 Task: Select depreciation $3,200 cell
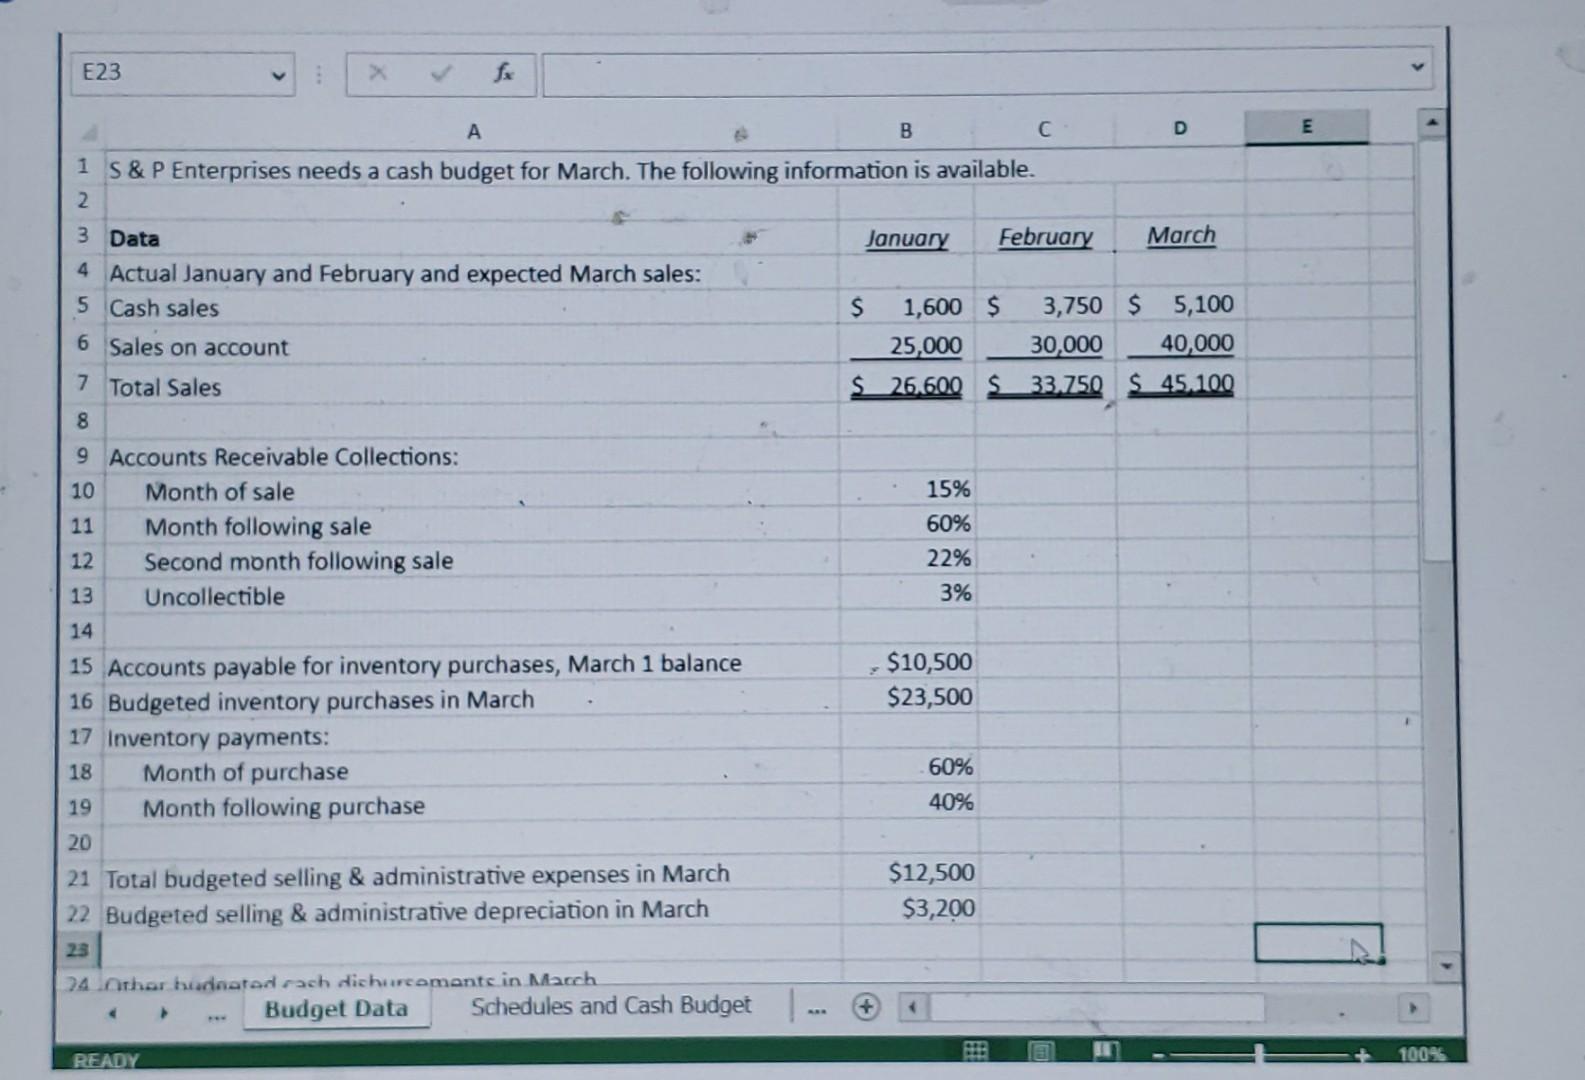pos(910,908)
